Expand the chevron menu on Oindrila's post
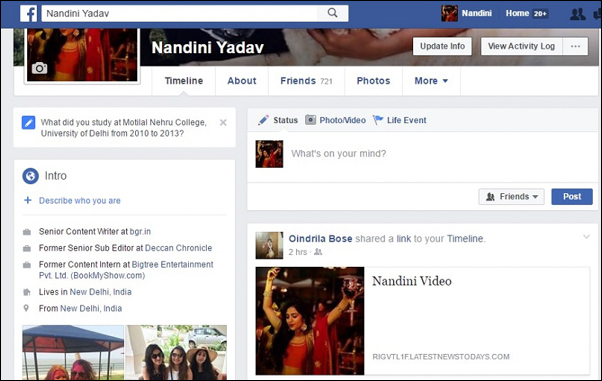The image size is (602, 381). click(x=586, y=237)
